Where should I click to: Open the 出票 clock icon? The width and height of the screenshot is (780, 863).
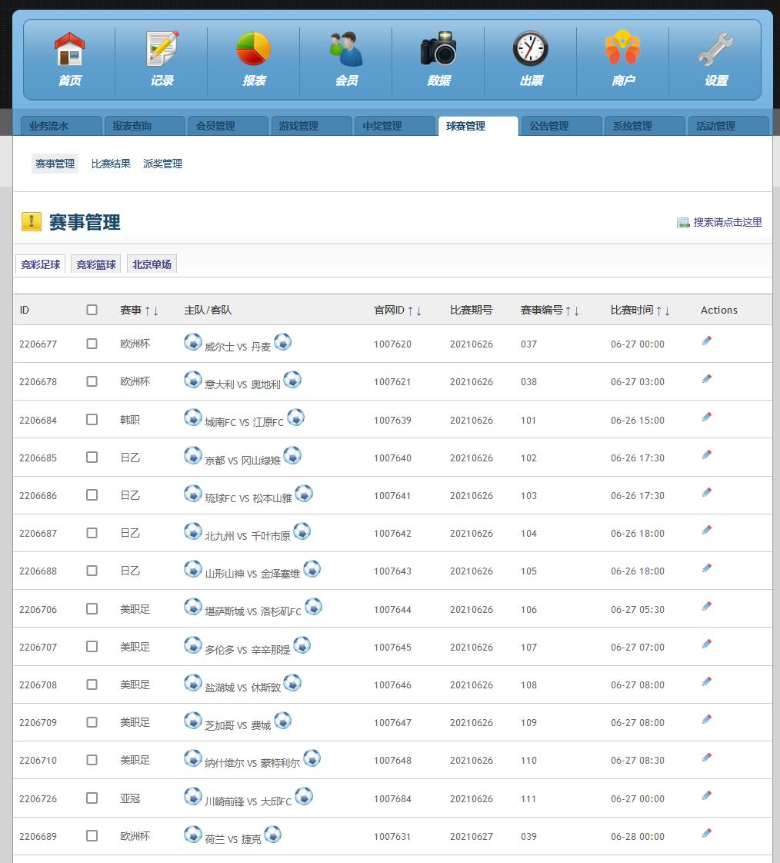click(531, 49)
